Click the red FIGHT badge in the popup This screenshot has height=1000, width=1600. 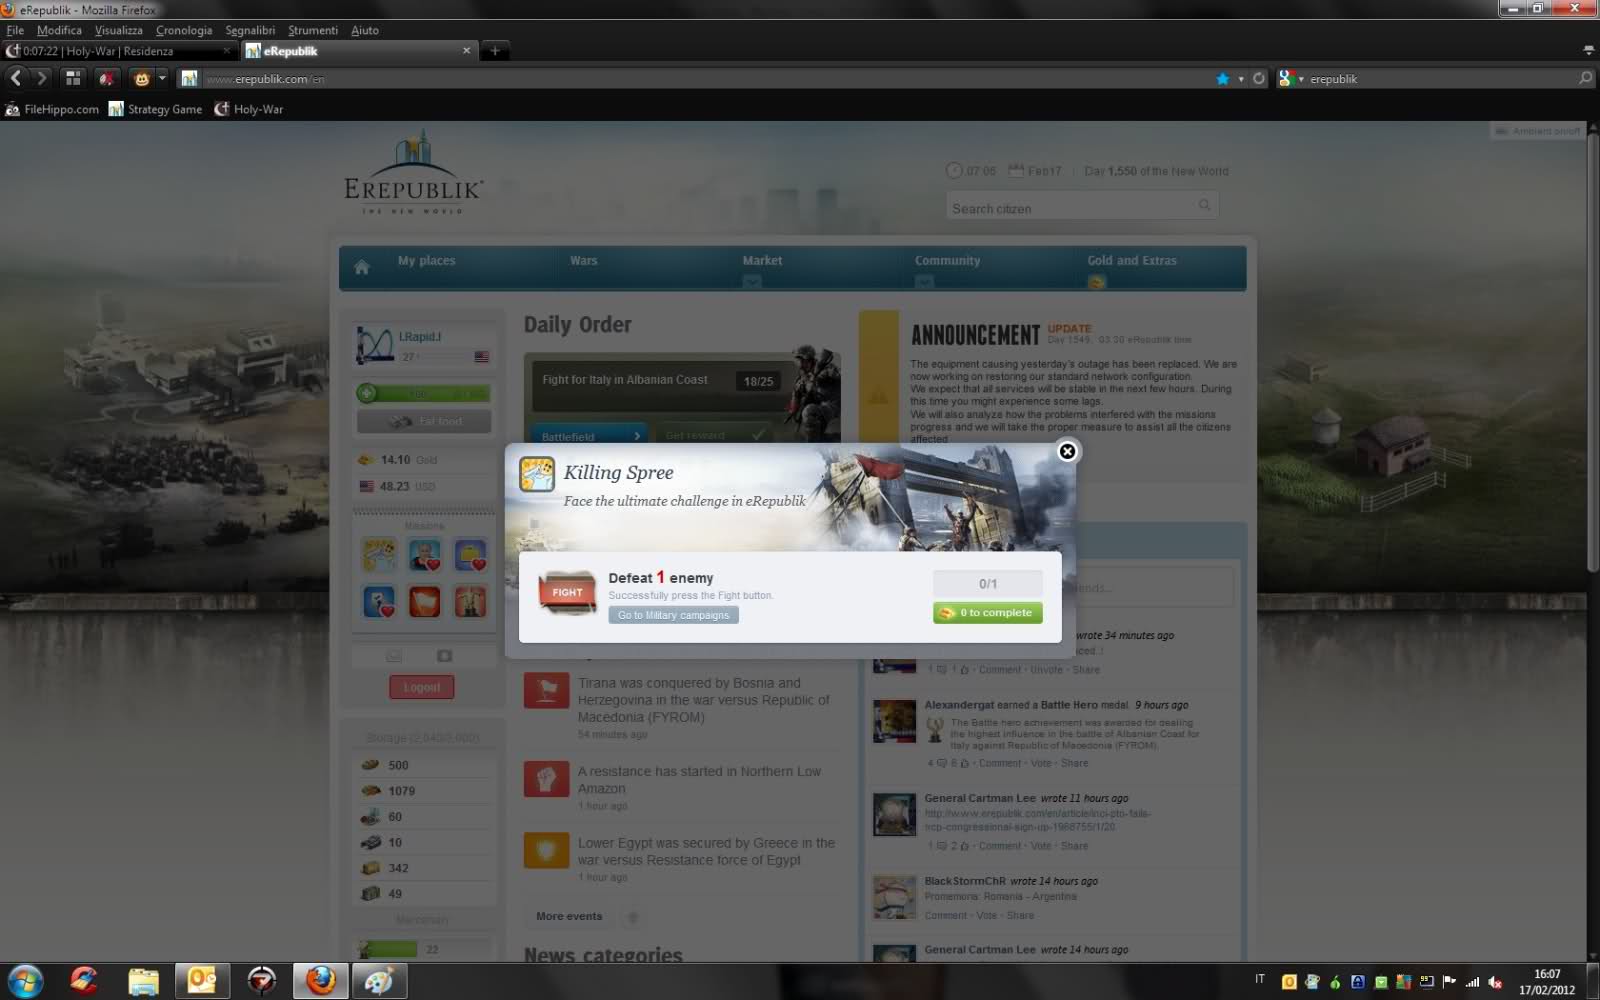tap(567, 593)
